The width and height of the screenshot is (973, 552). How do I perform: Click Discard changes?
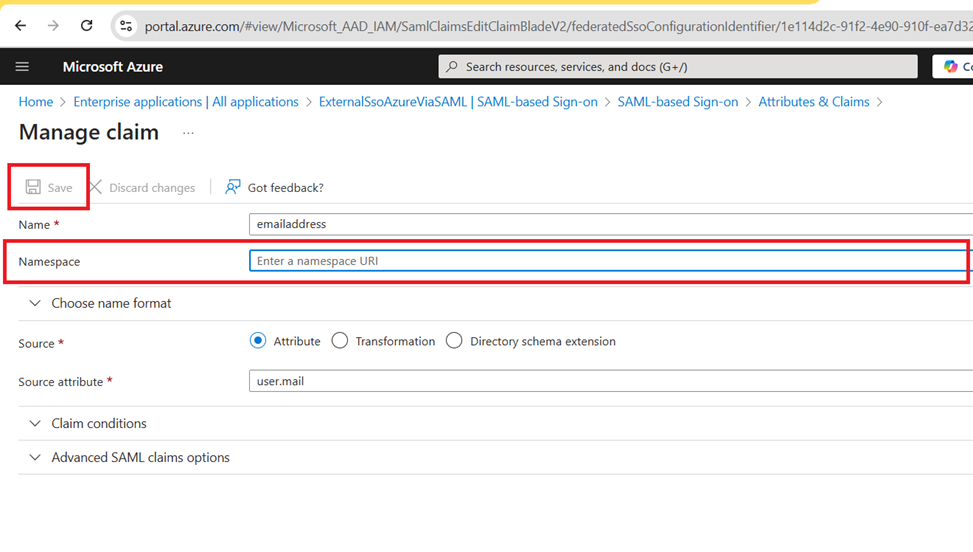(142, 187)
